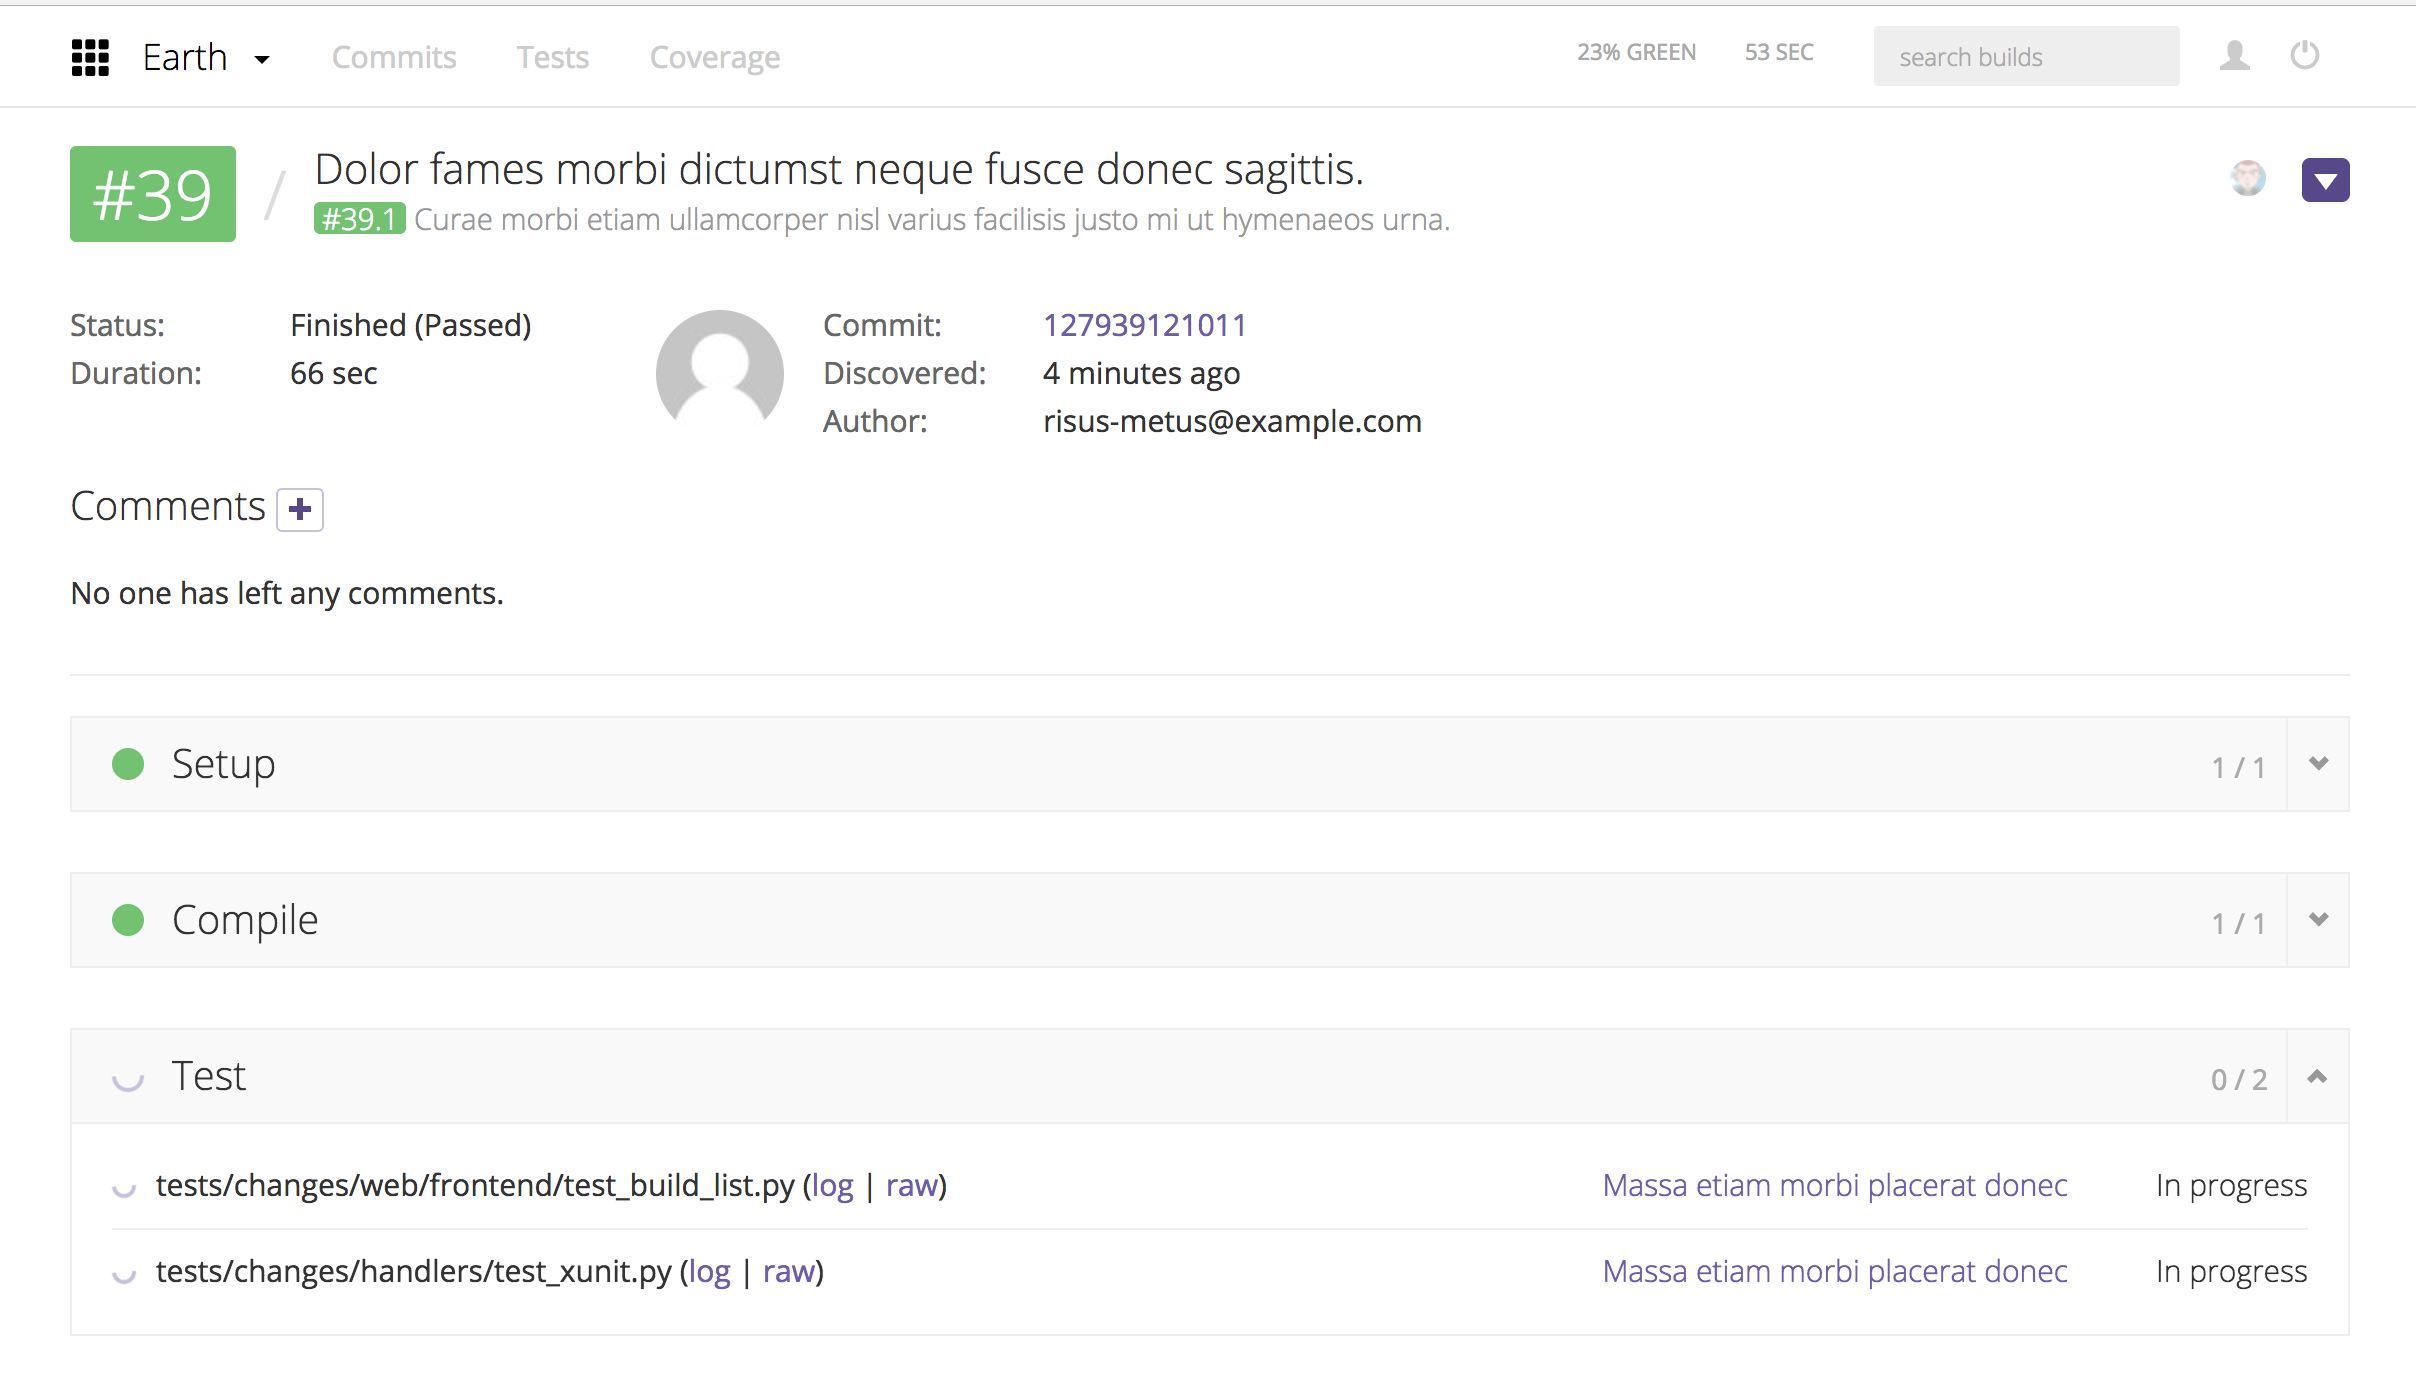Click the search builds field
Image resolution: width=2416 pixels, height=1382 pixels.
pyautogui.click(x=2026, y=56)
